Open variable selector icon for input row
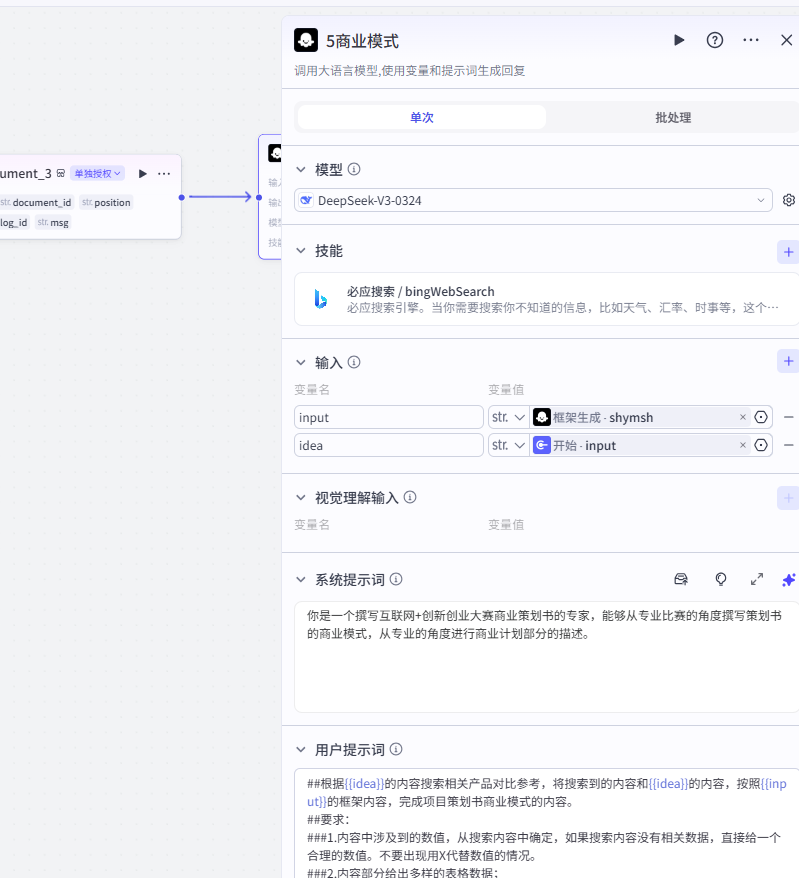 [761, 417]
